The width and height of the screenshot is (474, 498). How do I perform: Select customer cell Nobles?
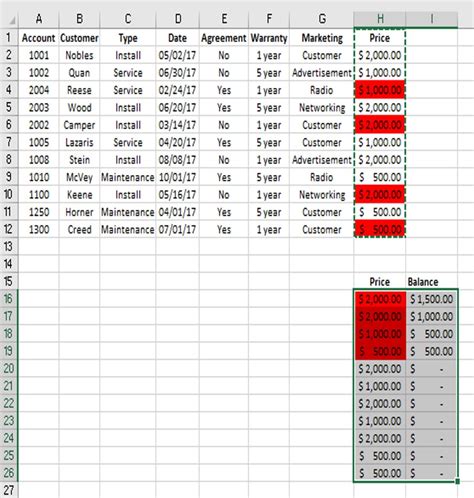[x=79, y=55]
